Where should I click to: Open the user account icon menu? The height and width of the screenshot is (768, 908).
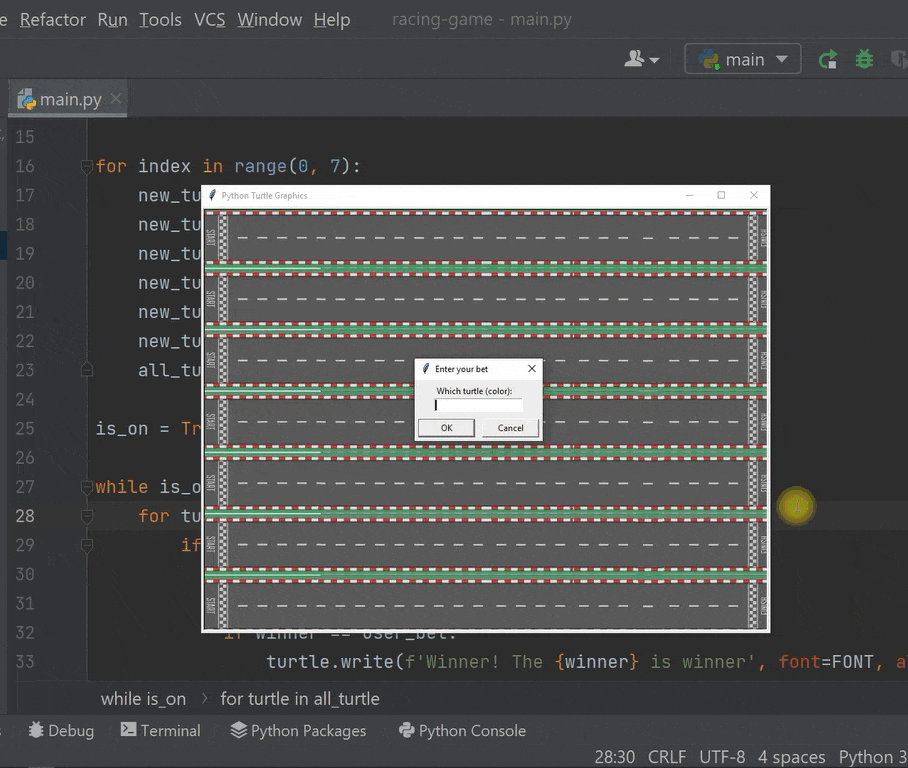point(641,60)
